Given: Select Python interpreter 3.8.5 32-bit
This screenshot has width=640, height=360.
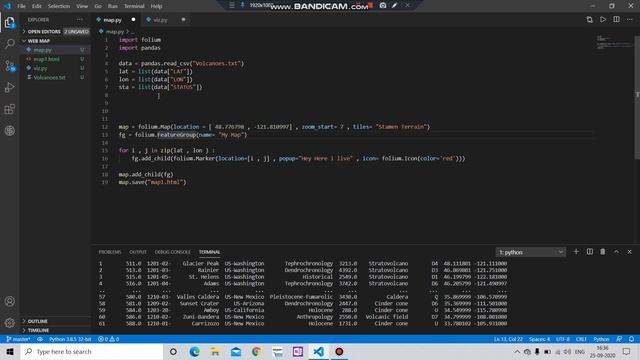Looking at the screenshot, I should pos(70,339).
